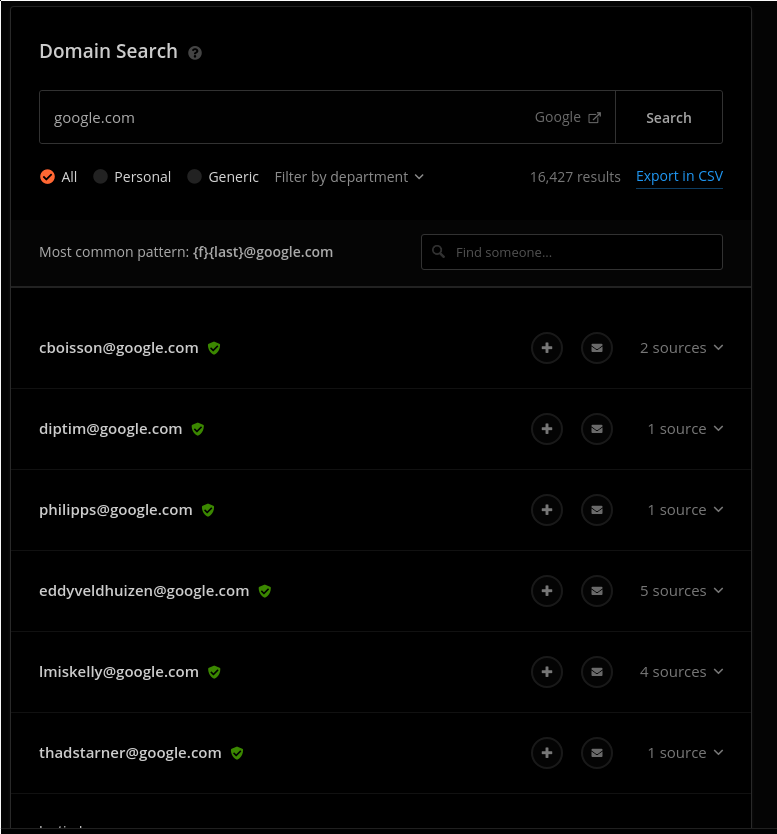Click the {f}{last}@google.com pattern text
777x834 pixels.
point(263,252)
